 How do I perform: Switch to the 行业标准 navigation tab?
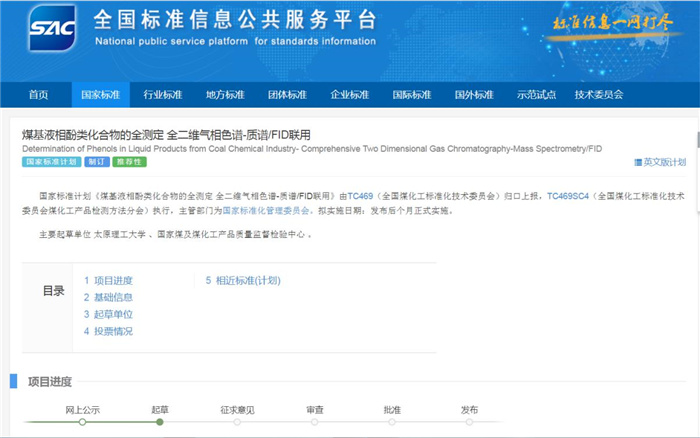(x=163, y=95)
